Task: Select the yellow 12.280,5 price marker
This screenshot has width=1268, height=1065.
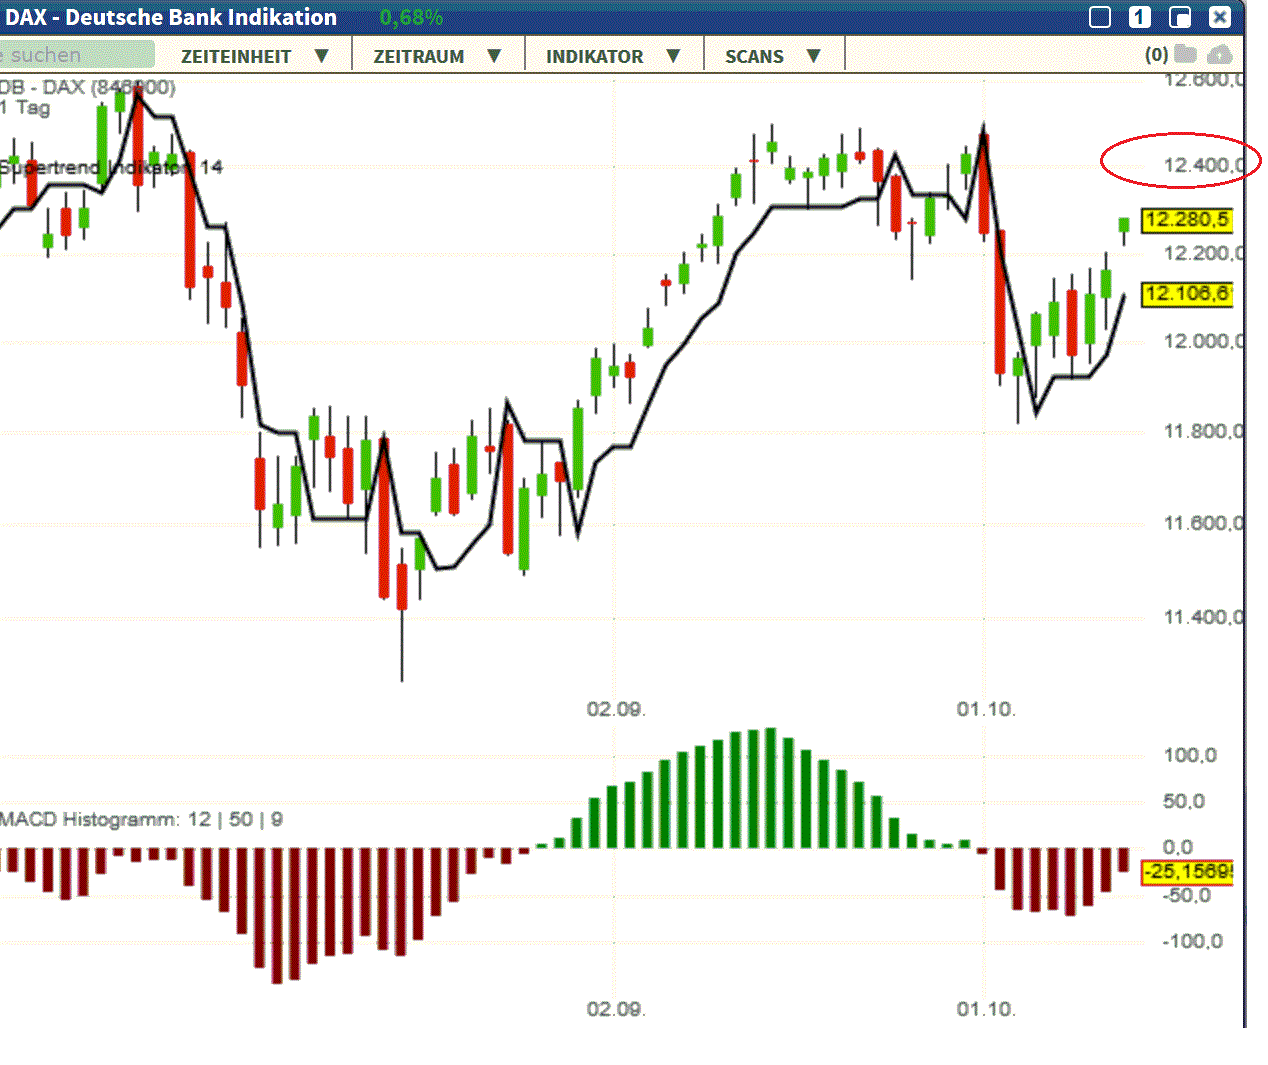Action: pyautogui.click(x=1186, y=222)
